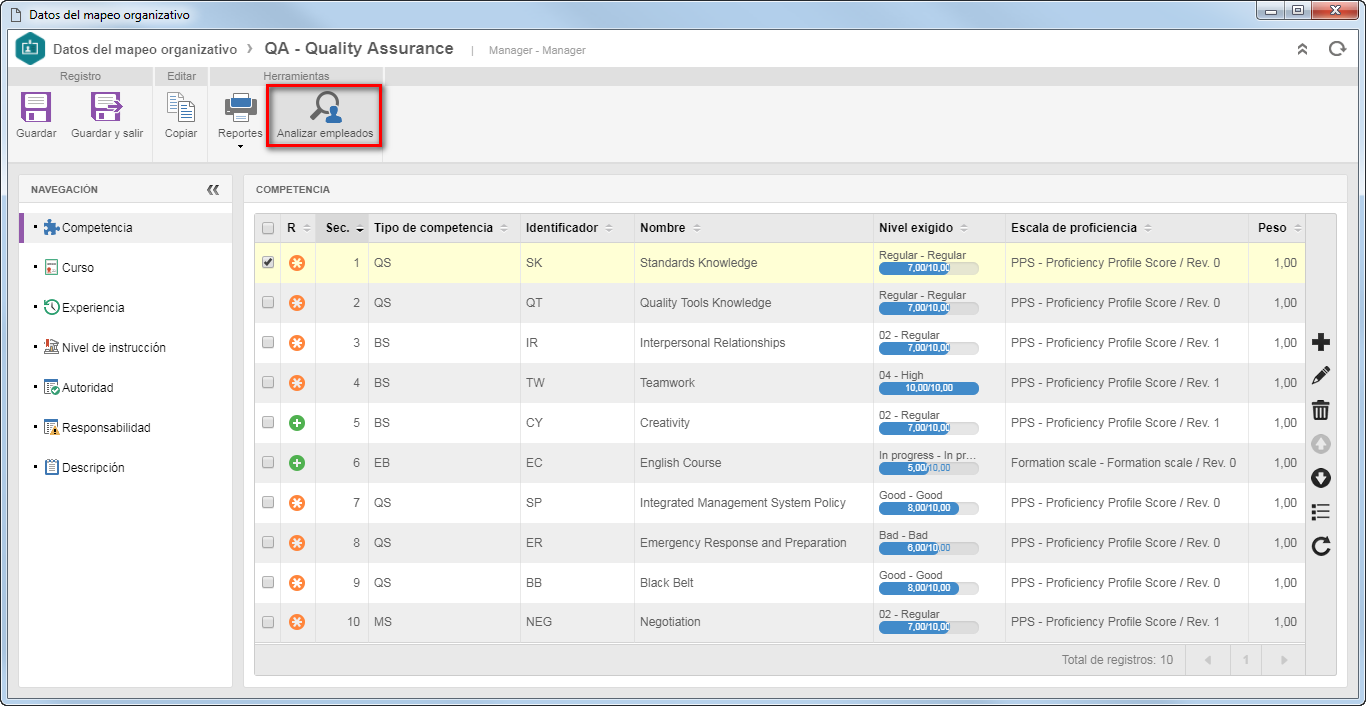Click green plus icon in English Course row
Screen dimensions: 1366x706
pos(297,463)
